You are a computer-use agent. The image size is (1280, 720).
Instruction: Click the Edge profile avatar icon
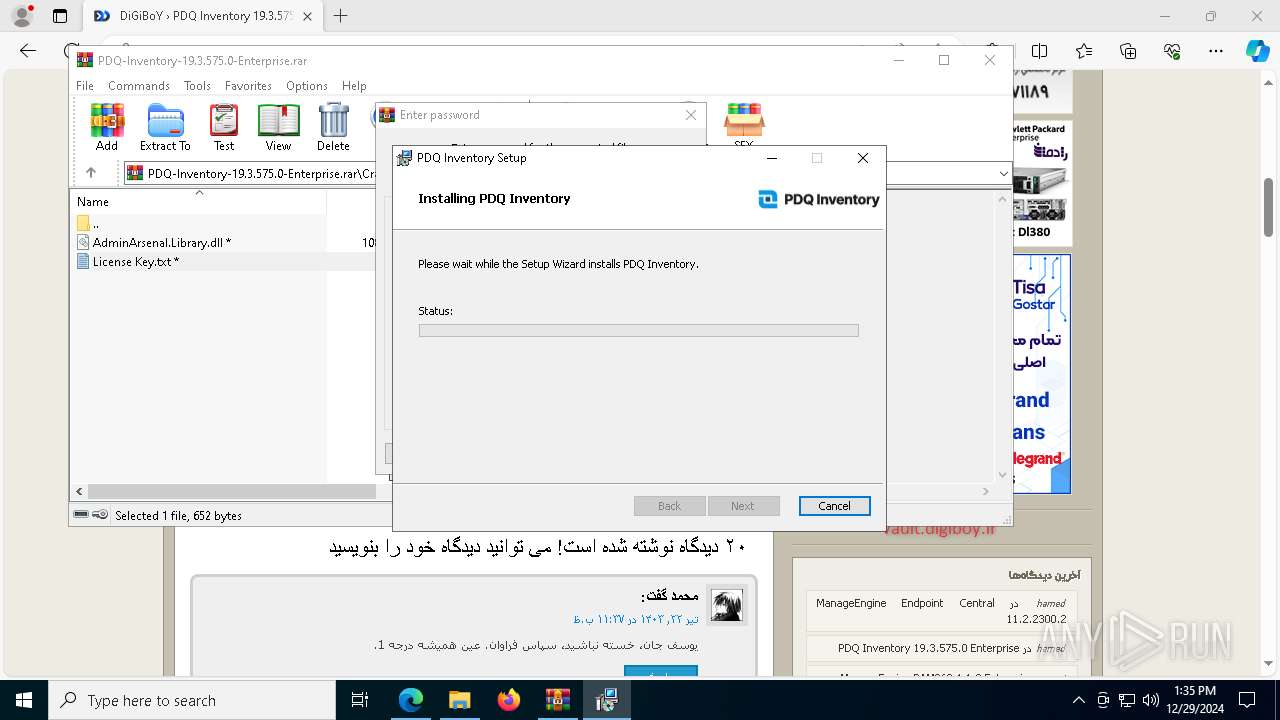click(22, 16)
